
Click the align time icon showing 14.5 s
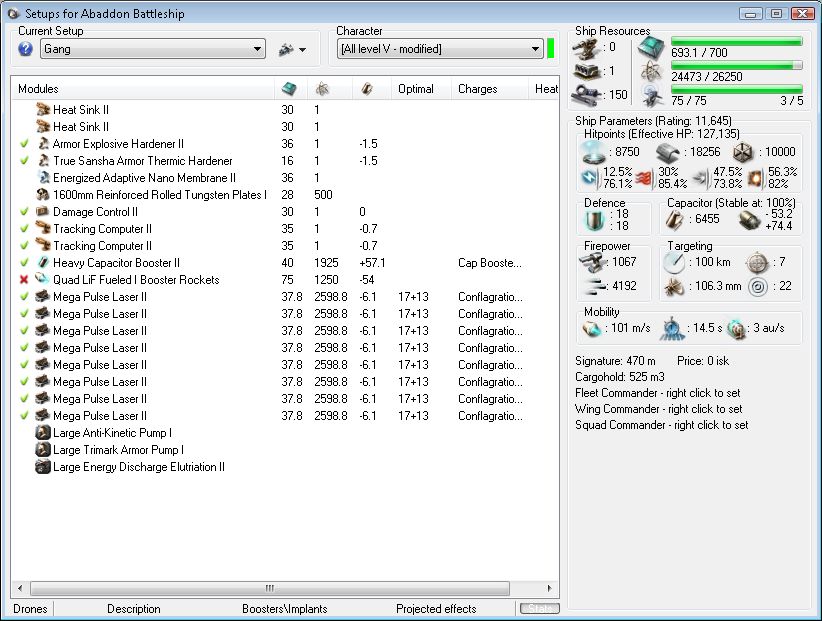[672, 329]
